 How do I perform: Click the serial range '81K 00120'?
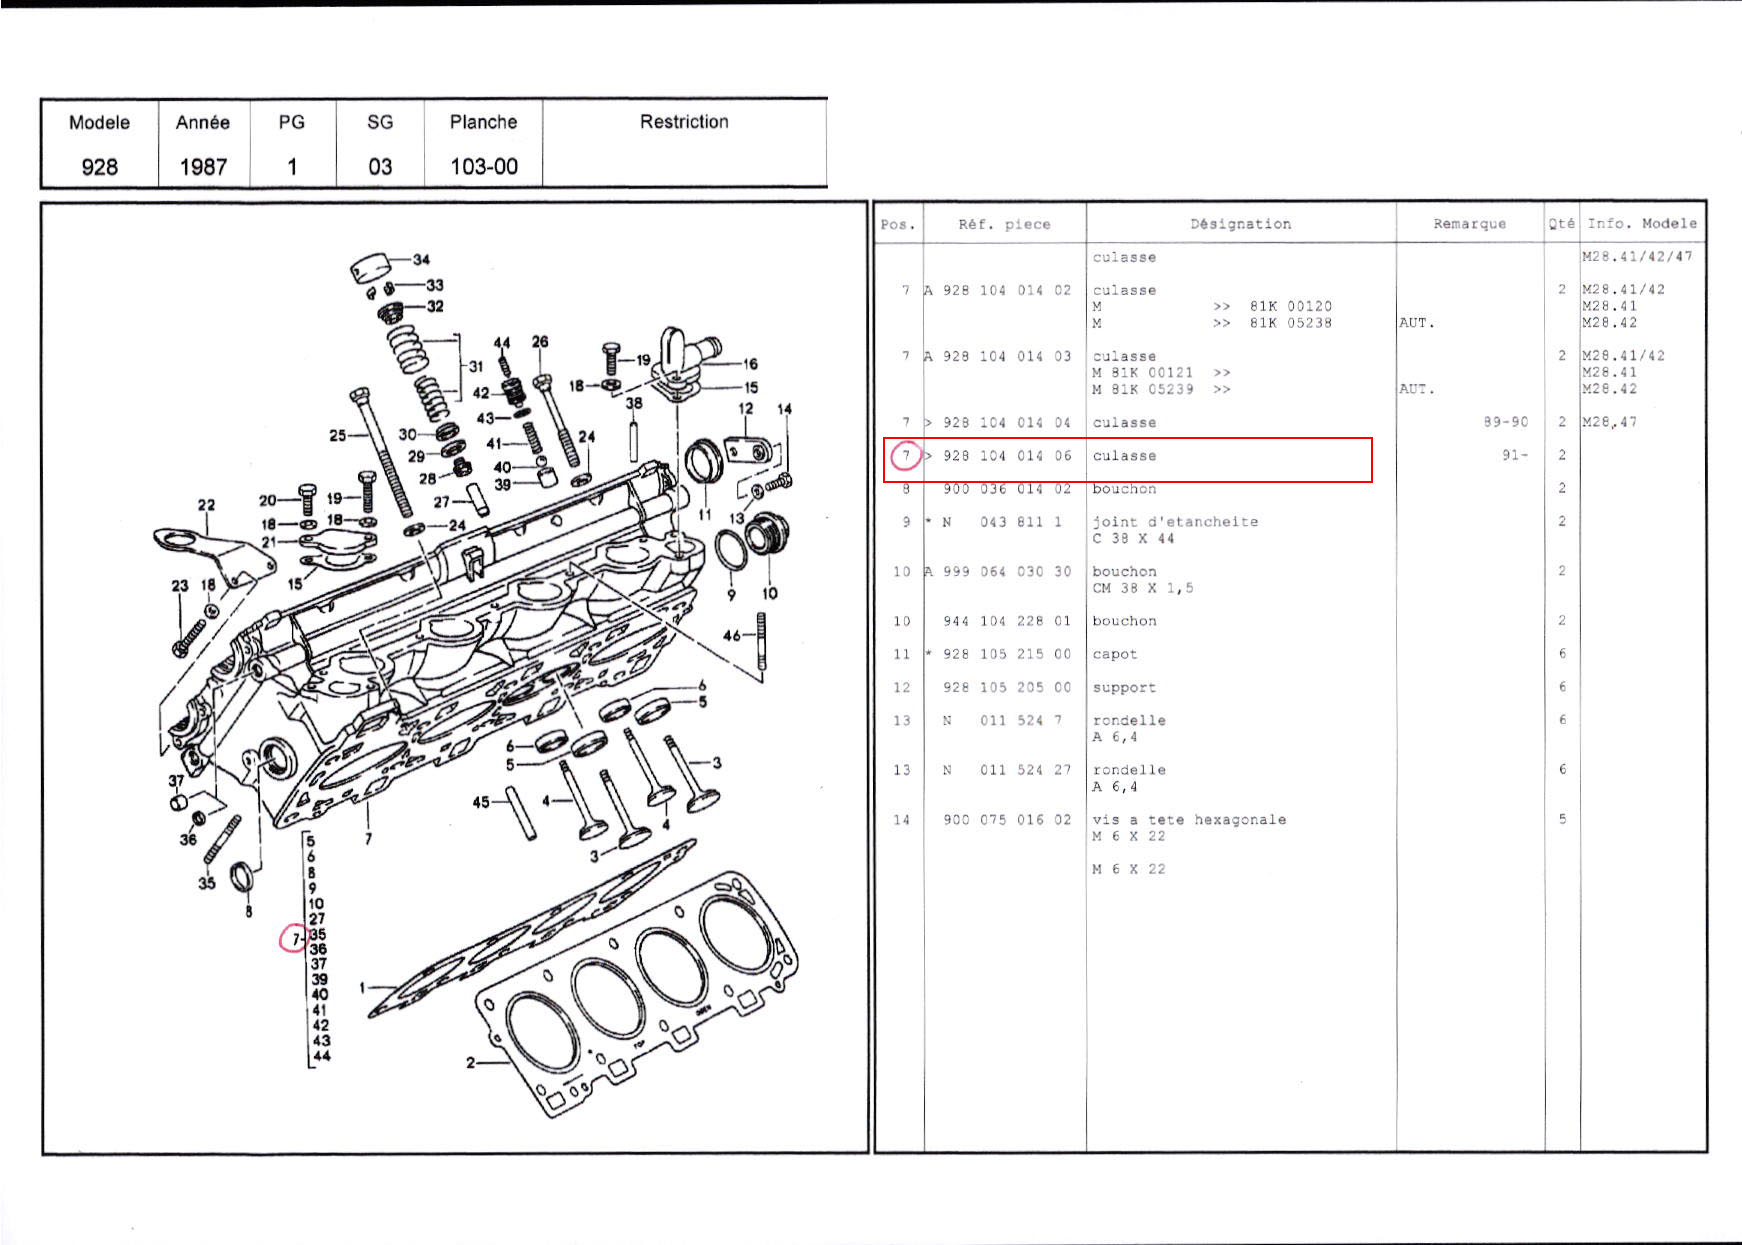point(1290,306)
